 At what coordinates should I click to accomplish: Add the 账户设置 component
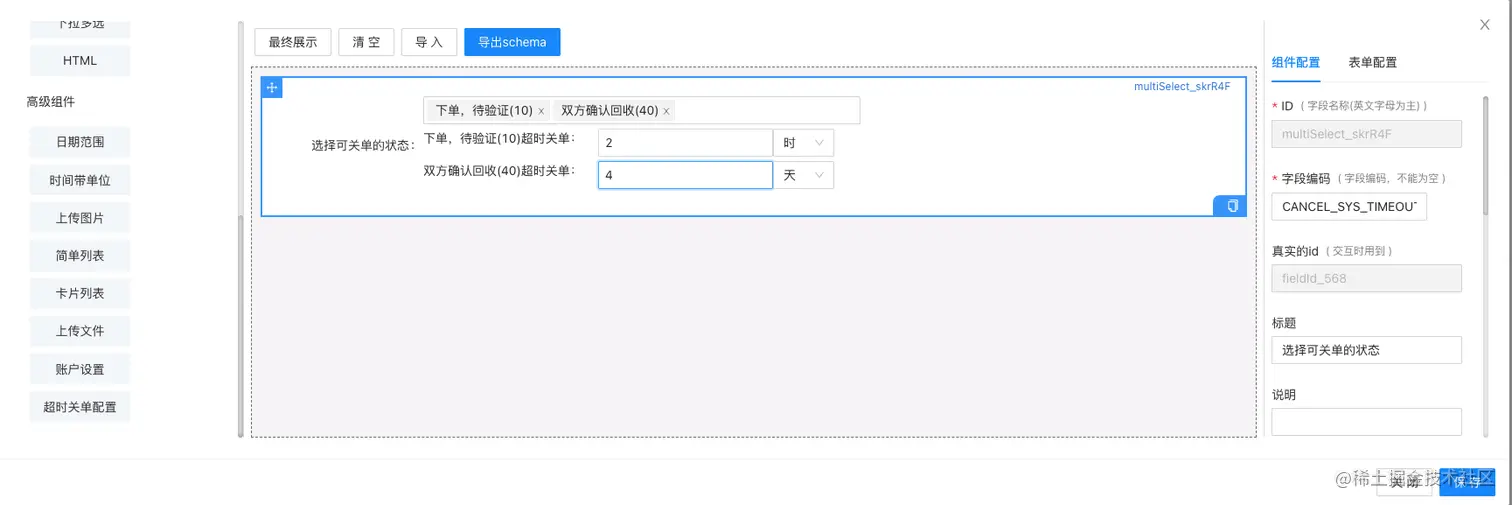[80, 369]
